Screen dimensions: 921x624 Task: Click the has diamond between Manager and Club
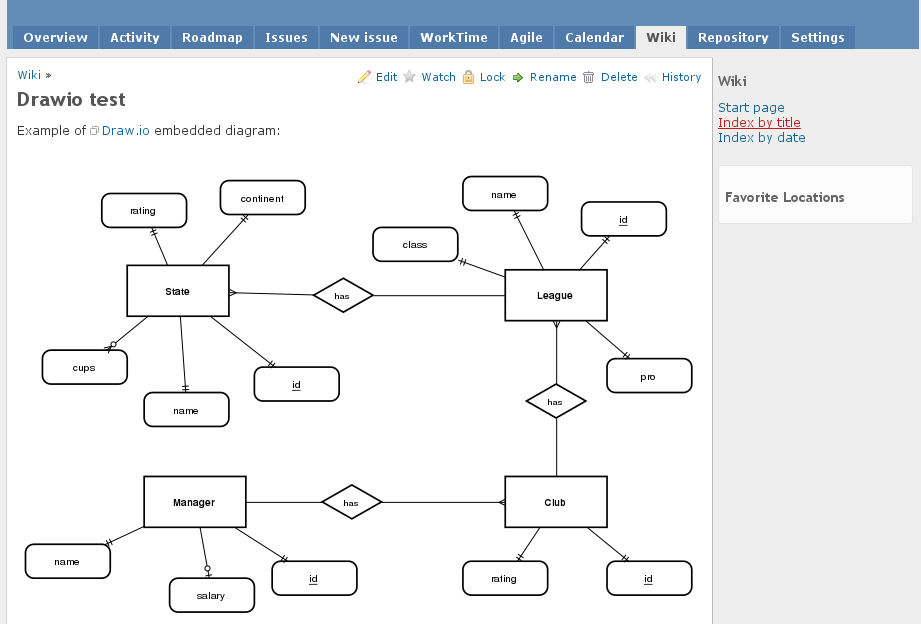[352, 502]
